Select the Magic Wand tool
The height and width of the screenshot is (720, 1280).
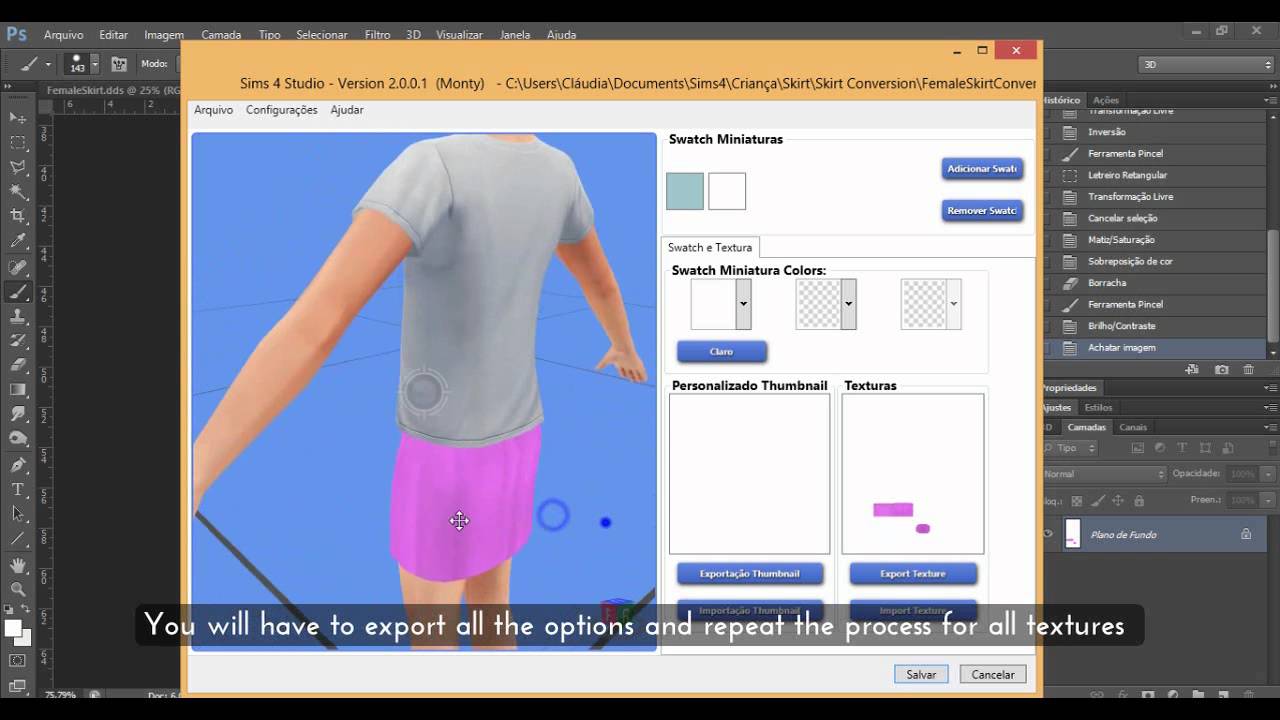(x=18, y=192)
